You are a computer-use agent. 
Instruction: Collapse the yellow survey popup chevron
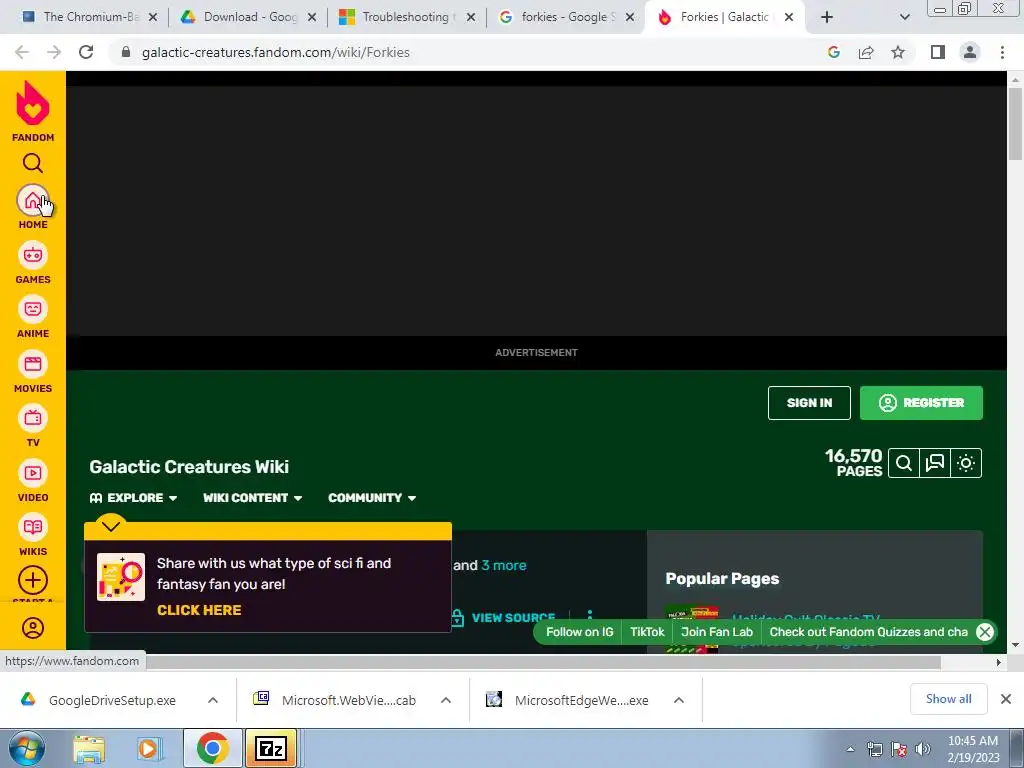(x=111, y=526)
